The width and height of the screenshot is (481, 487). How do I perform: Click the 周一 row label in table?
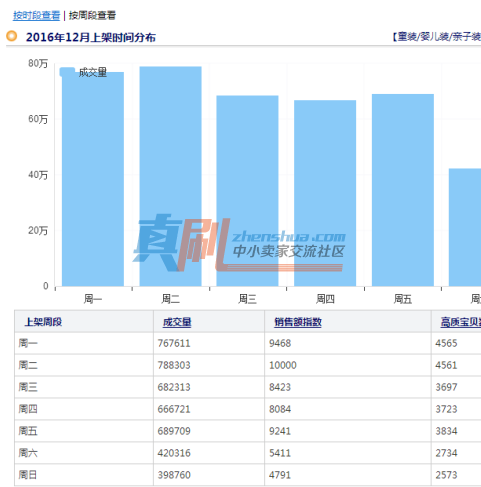click(x=28, y=343)
